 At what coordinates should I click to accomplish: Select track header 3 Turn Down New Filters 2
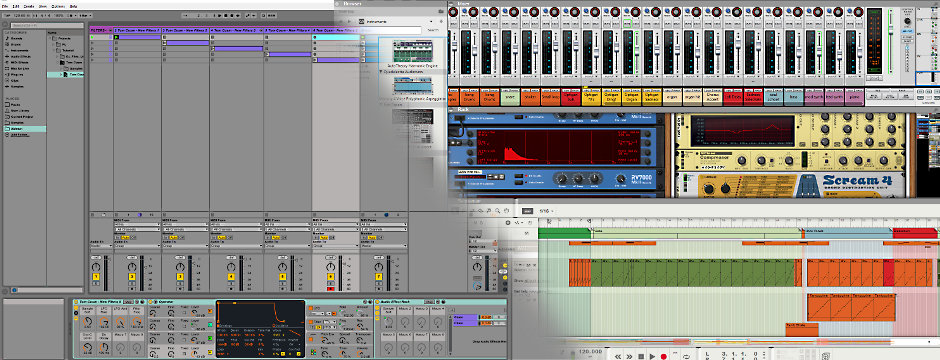coord(185,31)
